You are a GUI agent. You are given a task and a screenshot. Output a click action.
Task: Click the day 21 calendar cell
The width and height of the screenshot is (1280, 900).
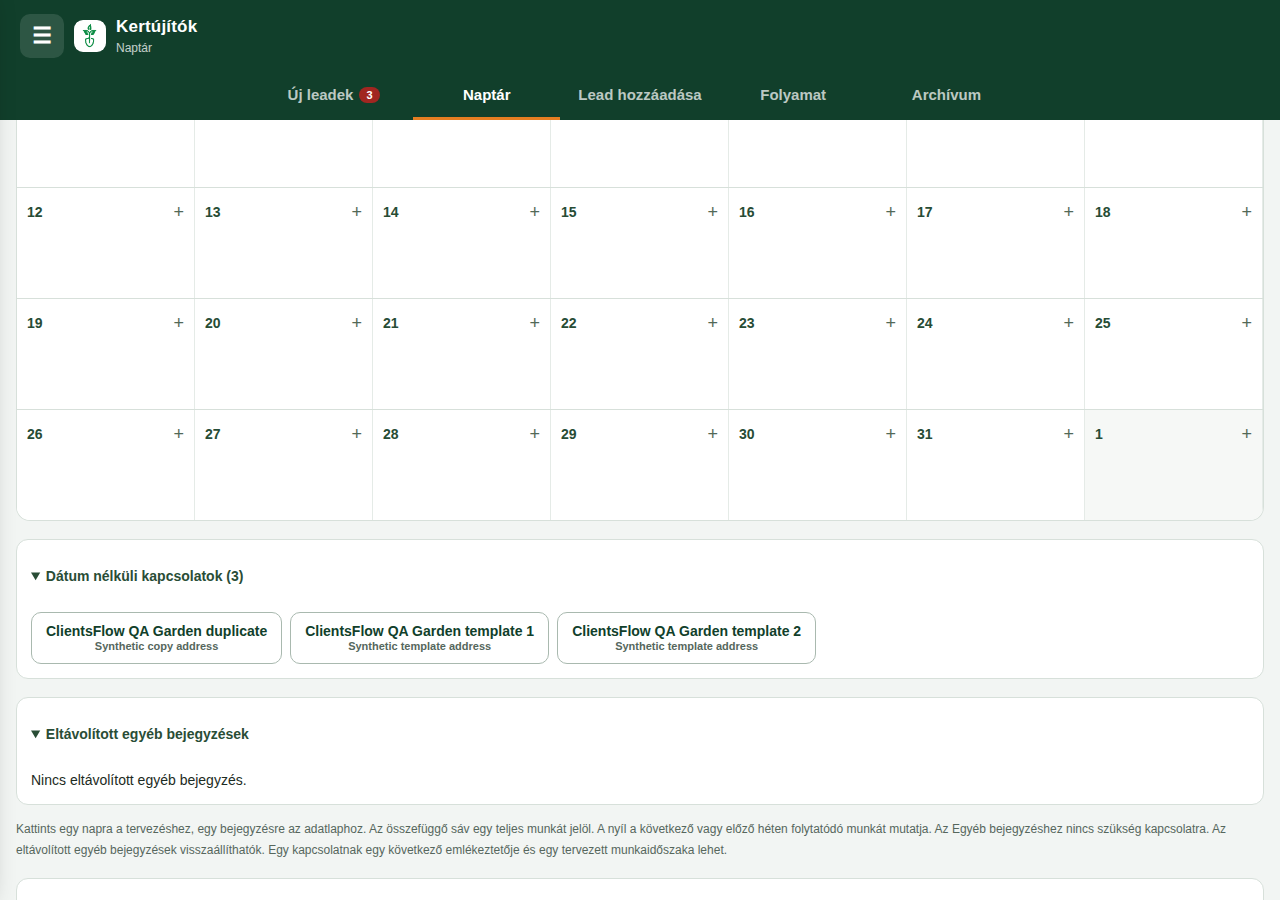coord(462,354)
